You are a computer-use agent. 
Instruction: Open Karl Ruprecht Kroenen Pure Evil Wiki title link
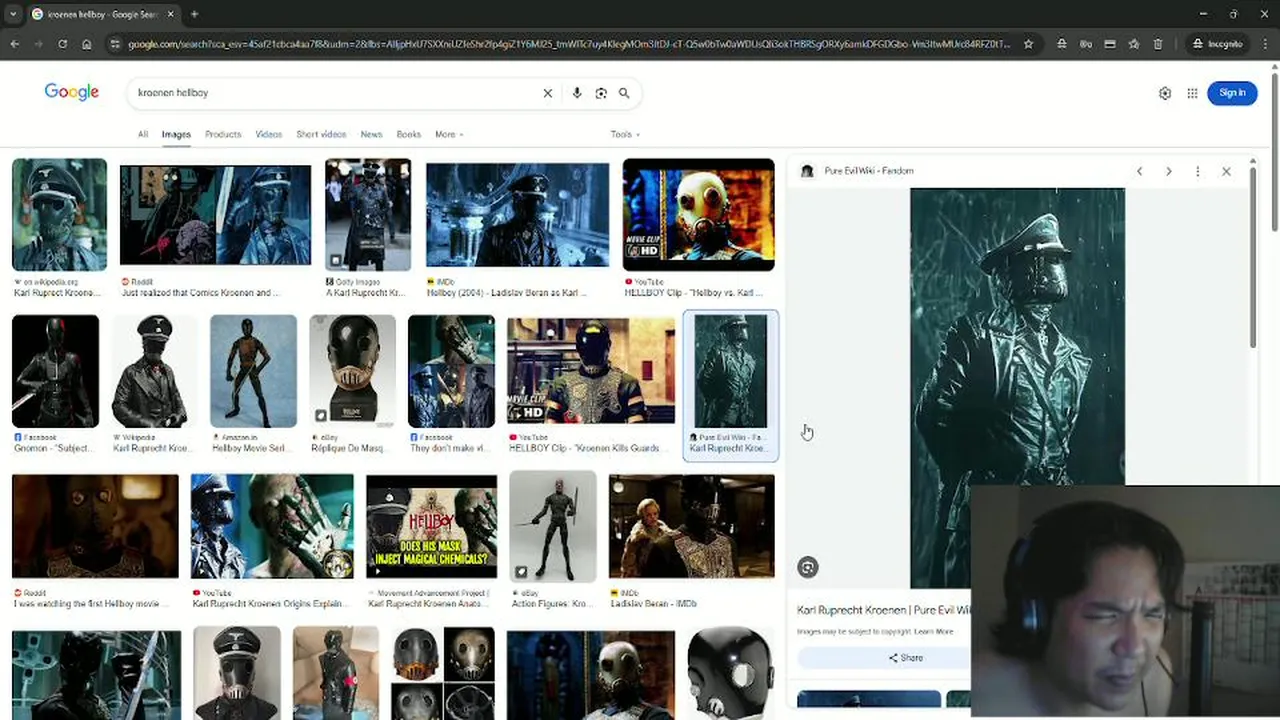point(884,610)
